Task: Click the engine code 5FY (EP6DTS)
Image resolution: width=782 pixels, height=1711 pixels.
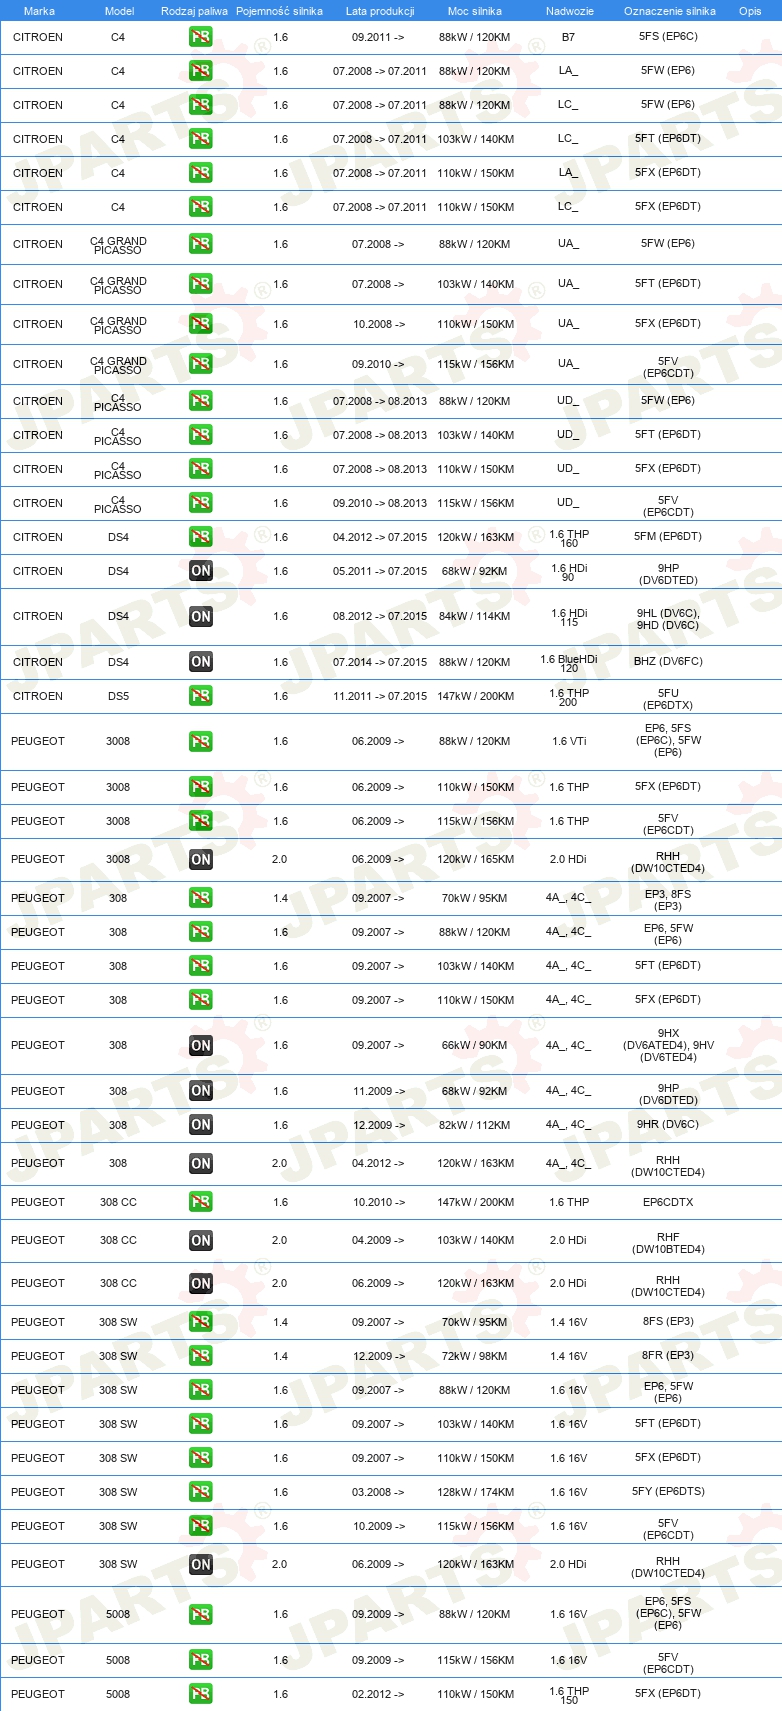Action: pos(668,1491)
